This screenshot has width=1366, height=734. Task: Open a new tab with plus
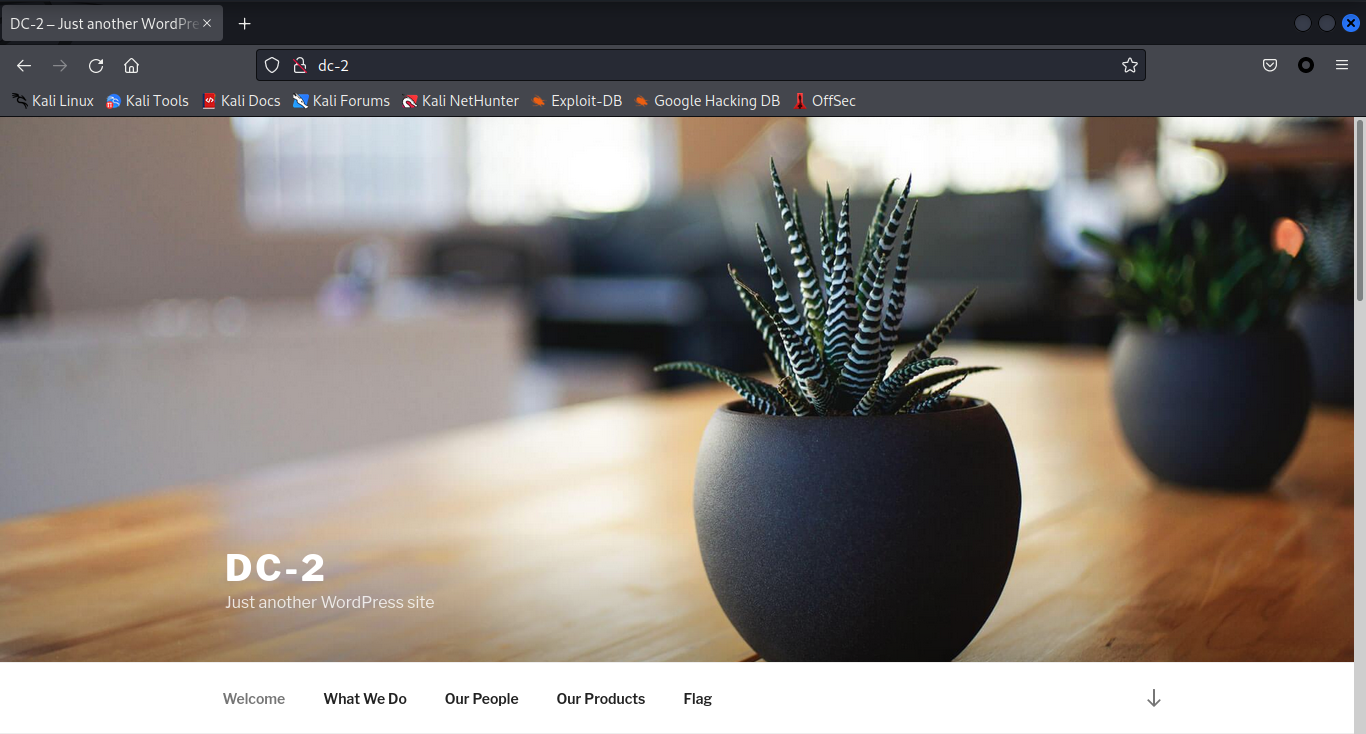[x=244, y=24]
